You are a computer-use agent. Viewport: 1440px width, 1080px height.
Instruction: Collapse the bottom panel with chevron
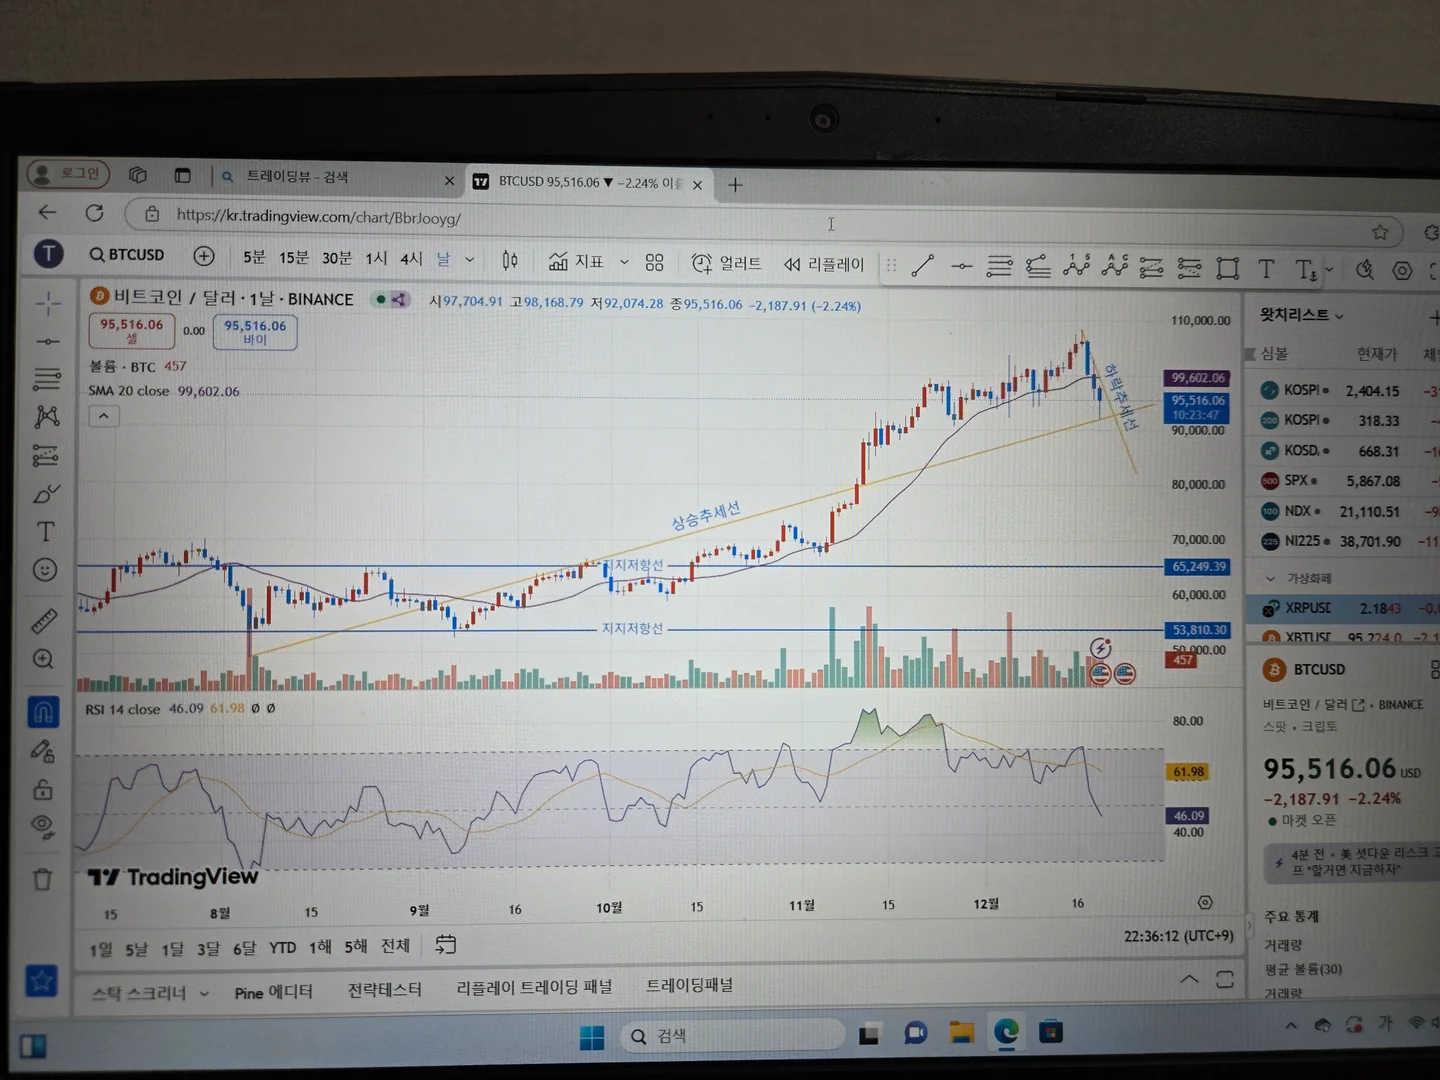[1188, 979]
